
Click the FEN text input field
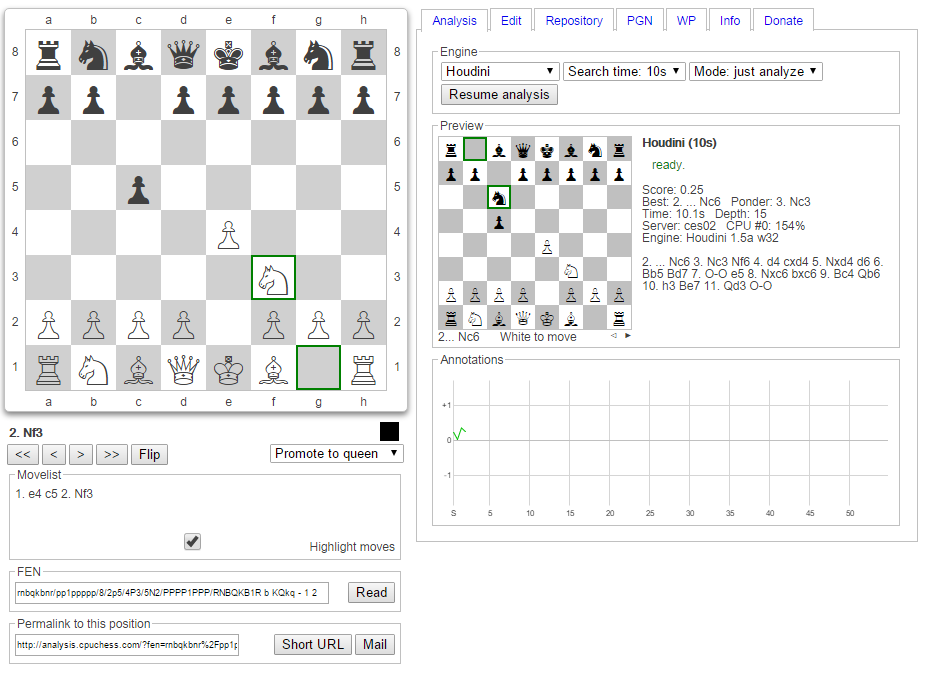pyautogui.click(x=171, y=593)
